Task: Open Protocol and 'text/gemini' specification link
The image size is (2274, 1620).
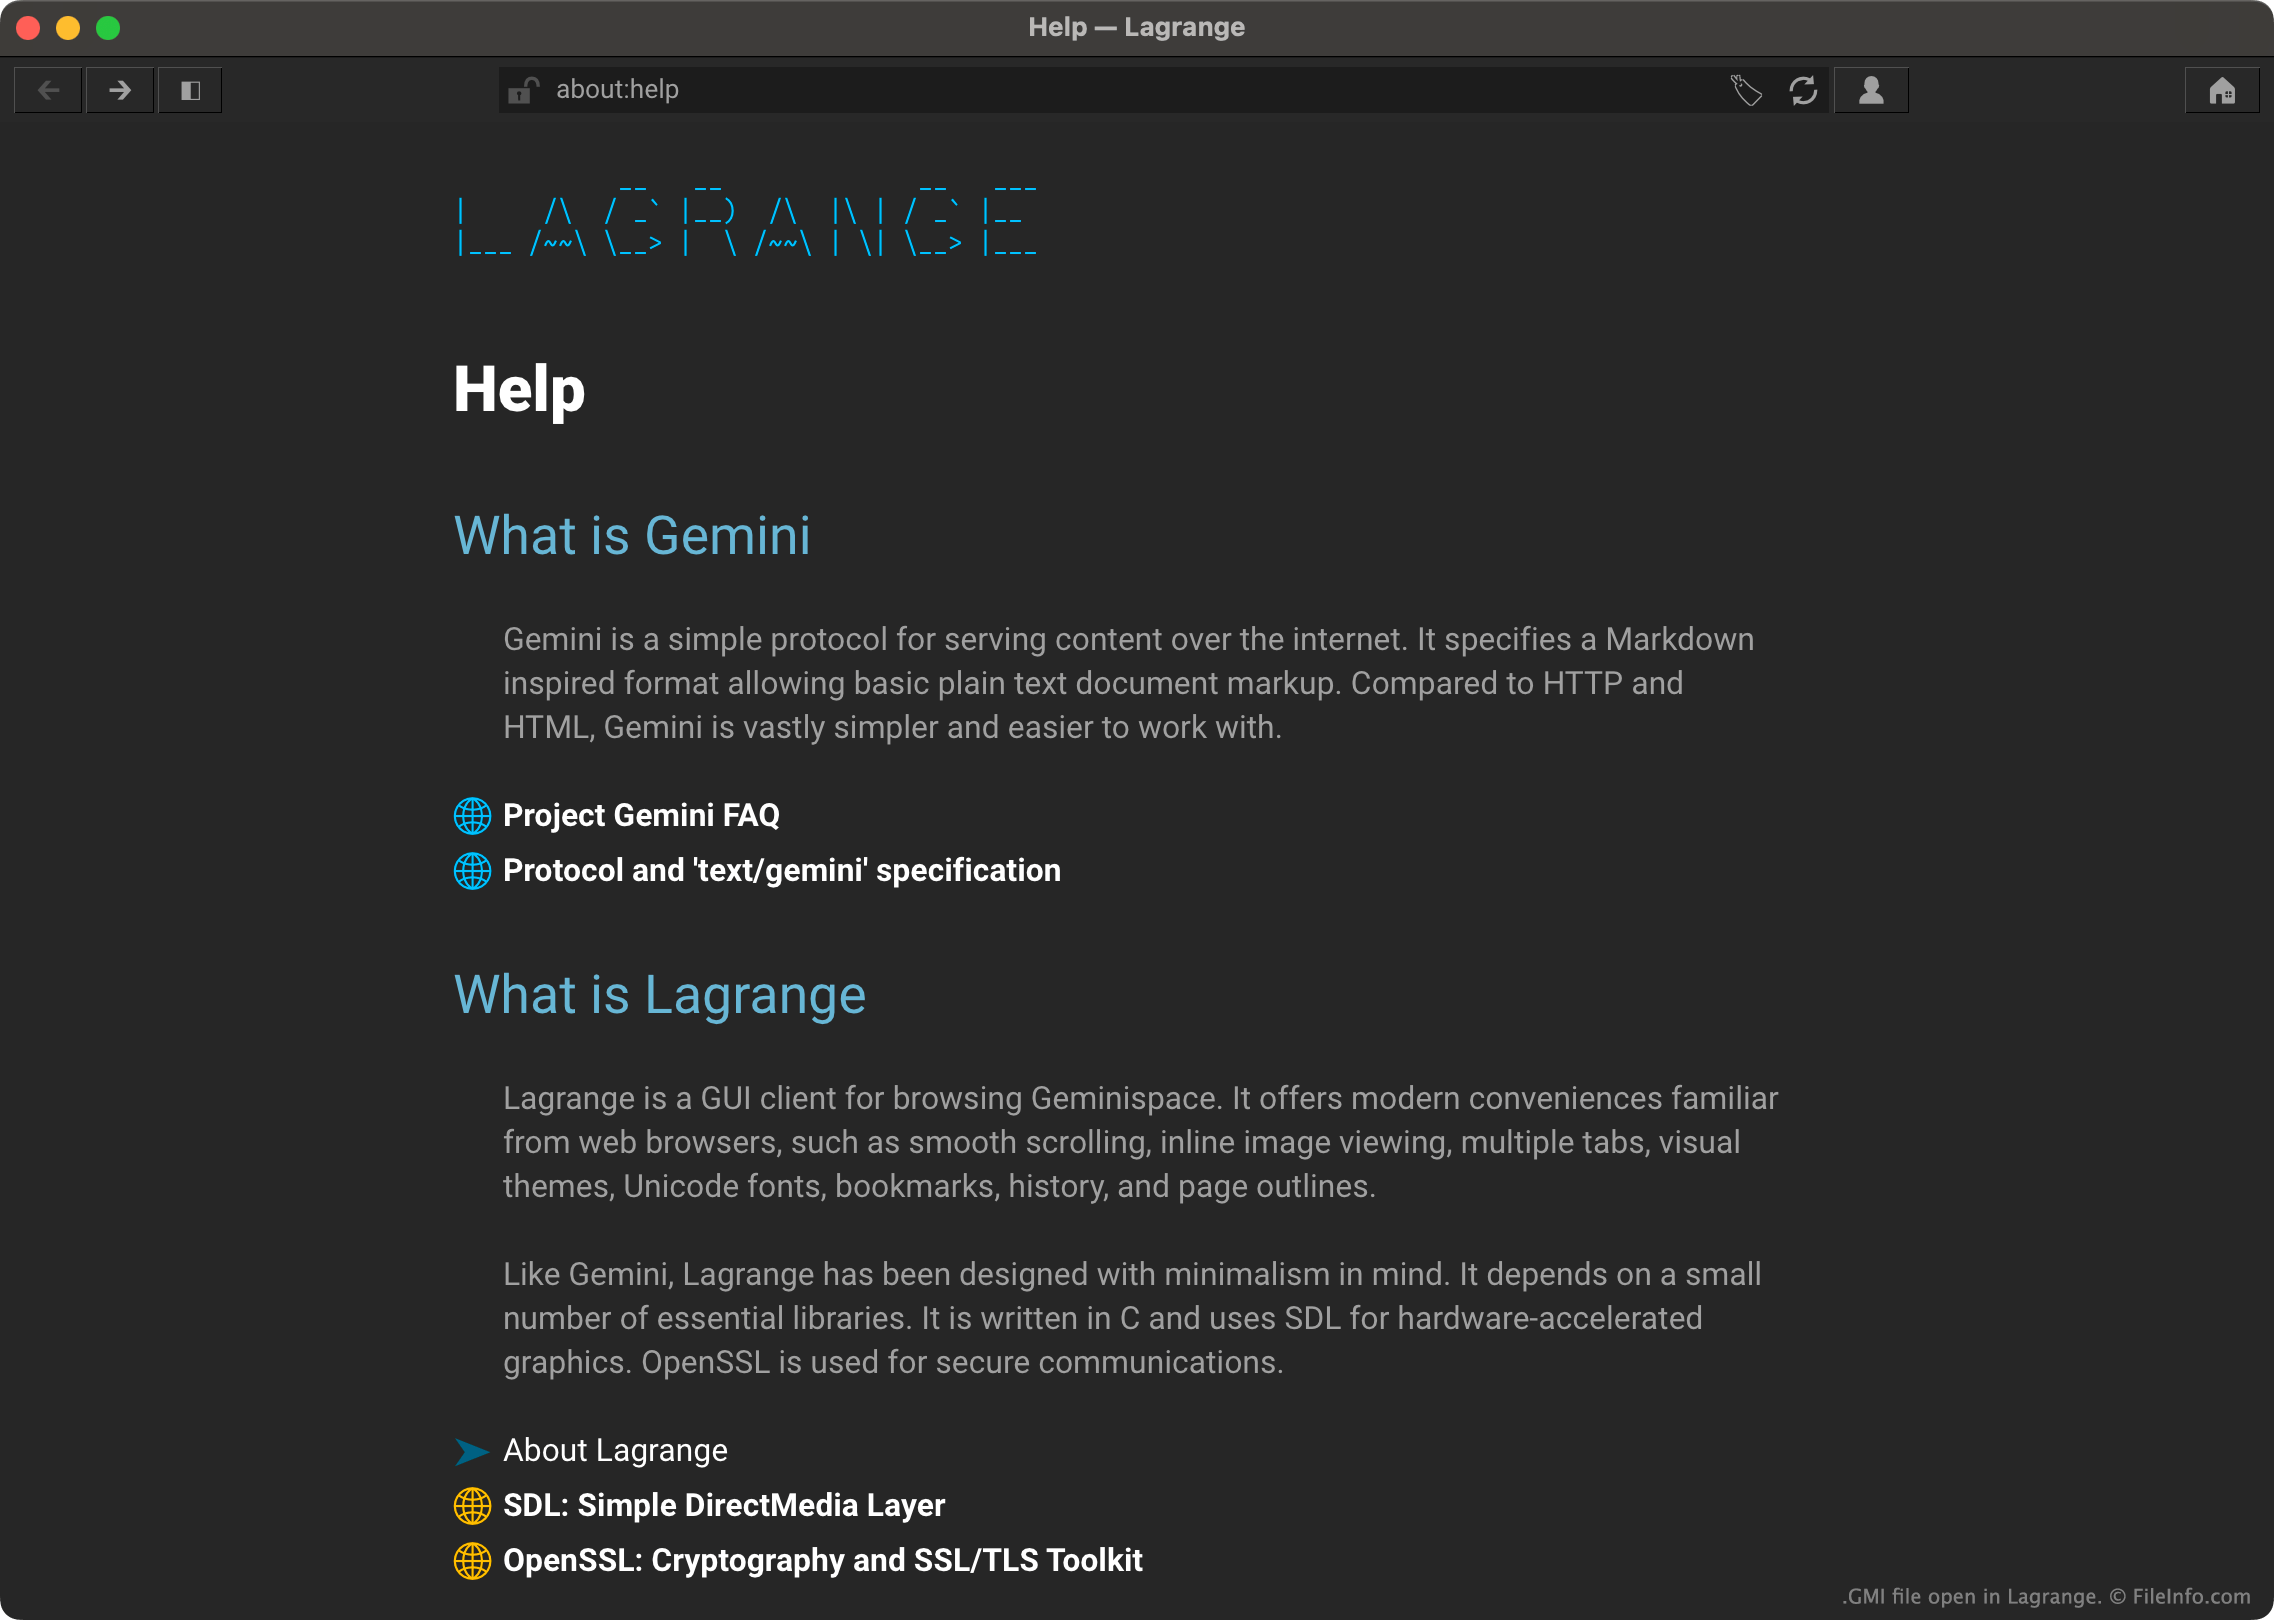Action: tap(782, 870)
